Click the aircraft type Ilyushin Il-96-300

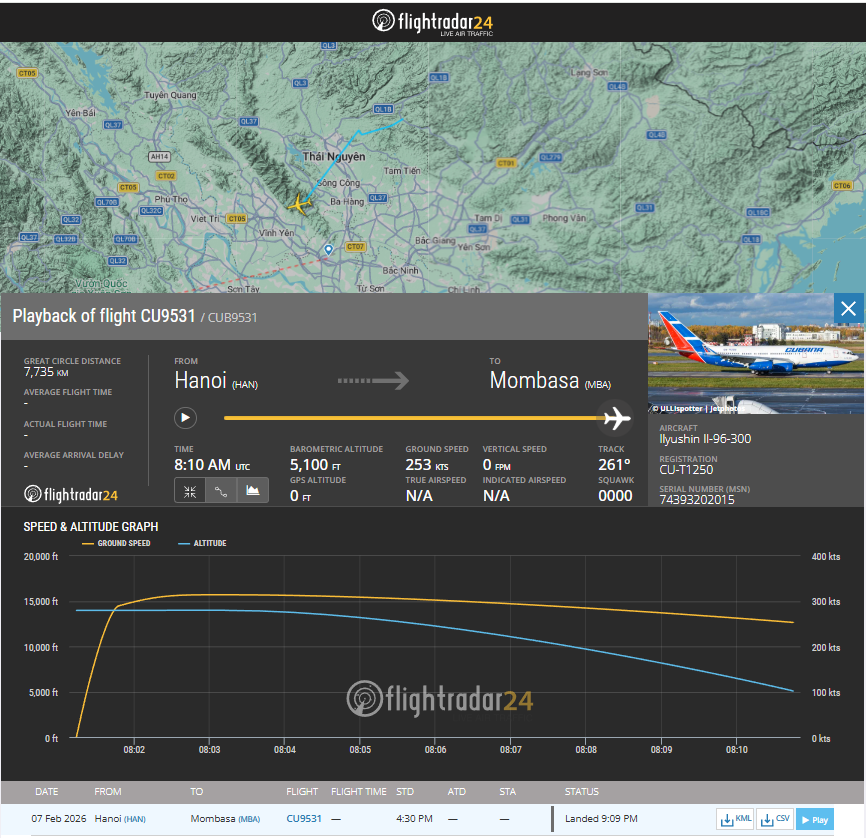tap(705, 439)
